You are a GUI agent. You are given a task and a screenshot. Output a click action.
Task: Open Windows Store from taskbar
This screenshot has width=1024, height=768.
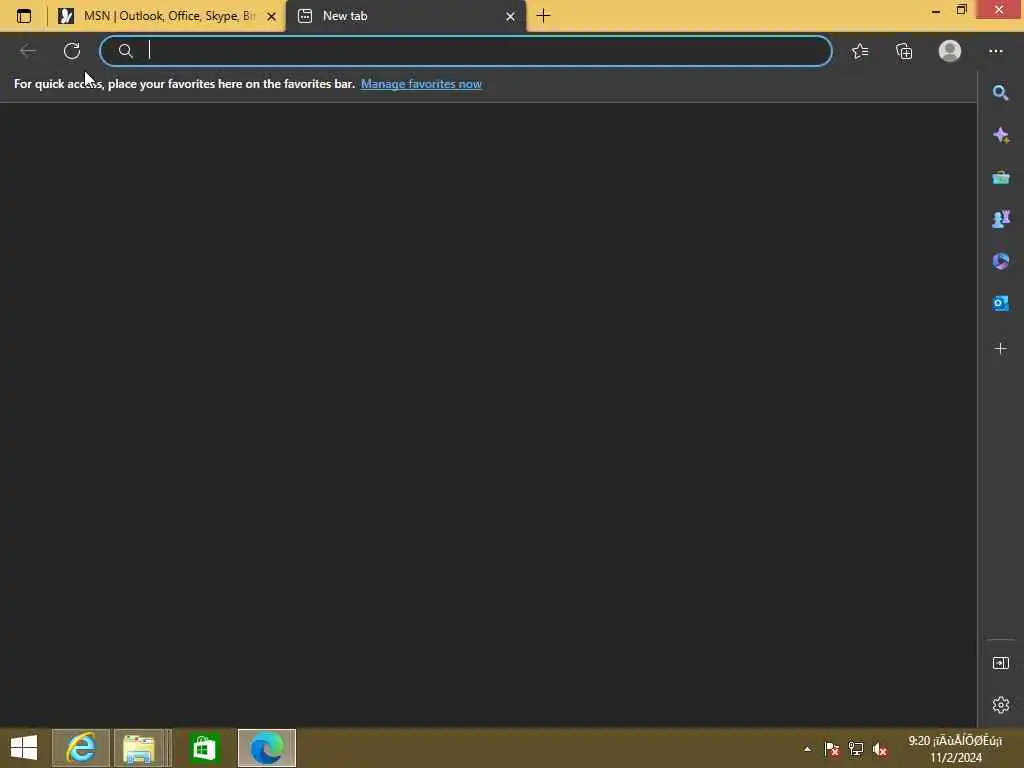coord(204,748)
